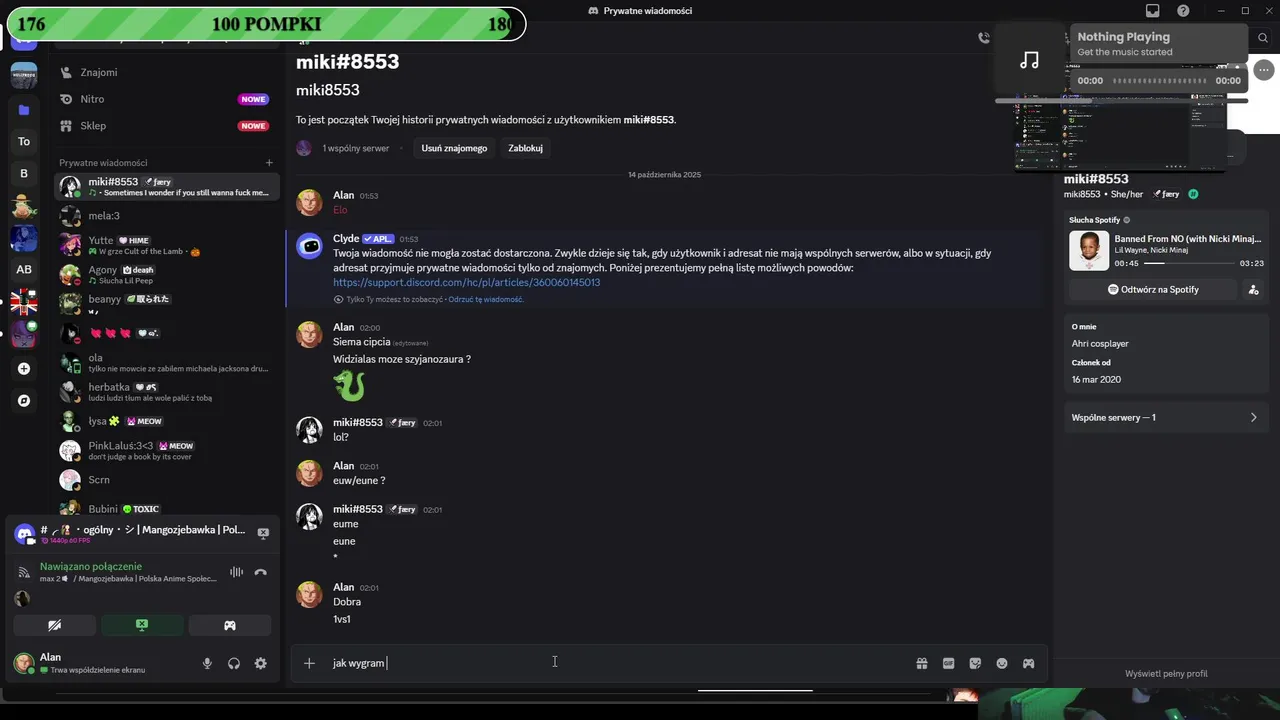Create new private message plus icon
This screenshot has width=1280, height=720.
pos(269,162)
